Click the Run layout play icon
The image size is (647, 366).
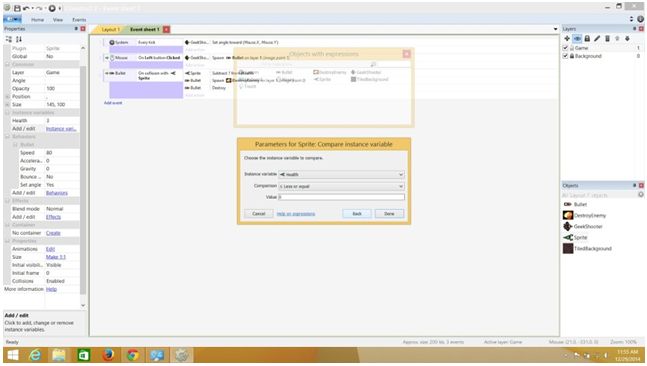pos(52,8)
